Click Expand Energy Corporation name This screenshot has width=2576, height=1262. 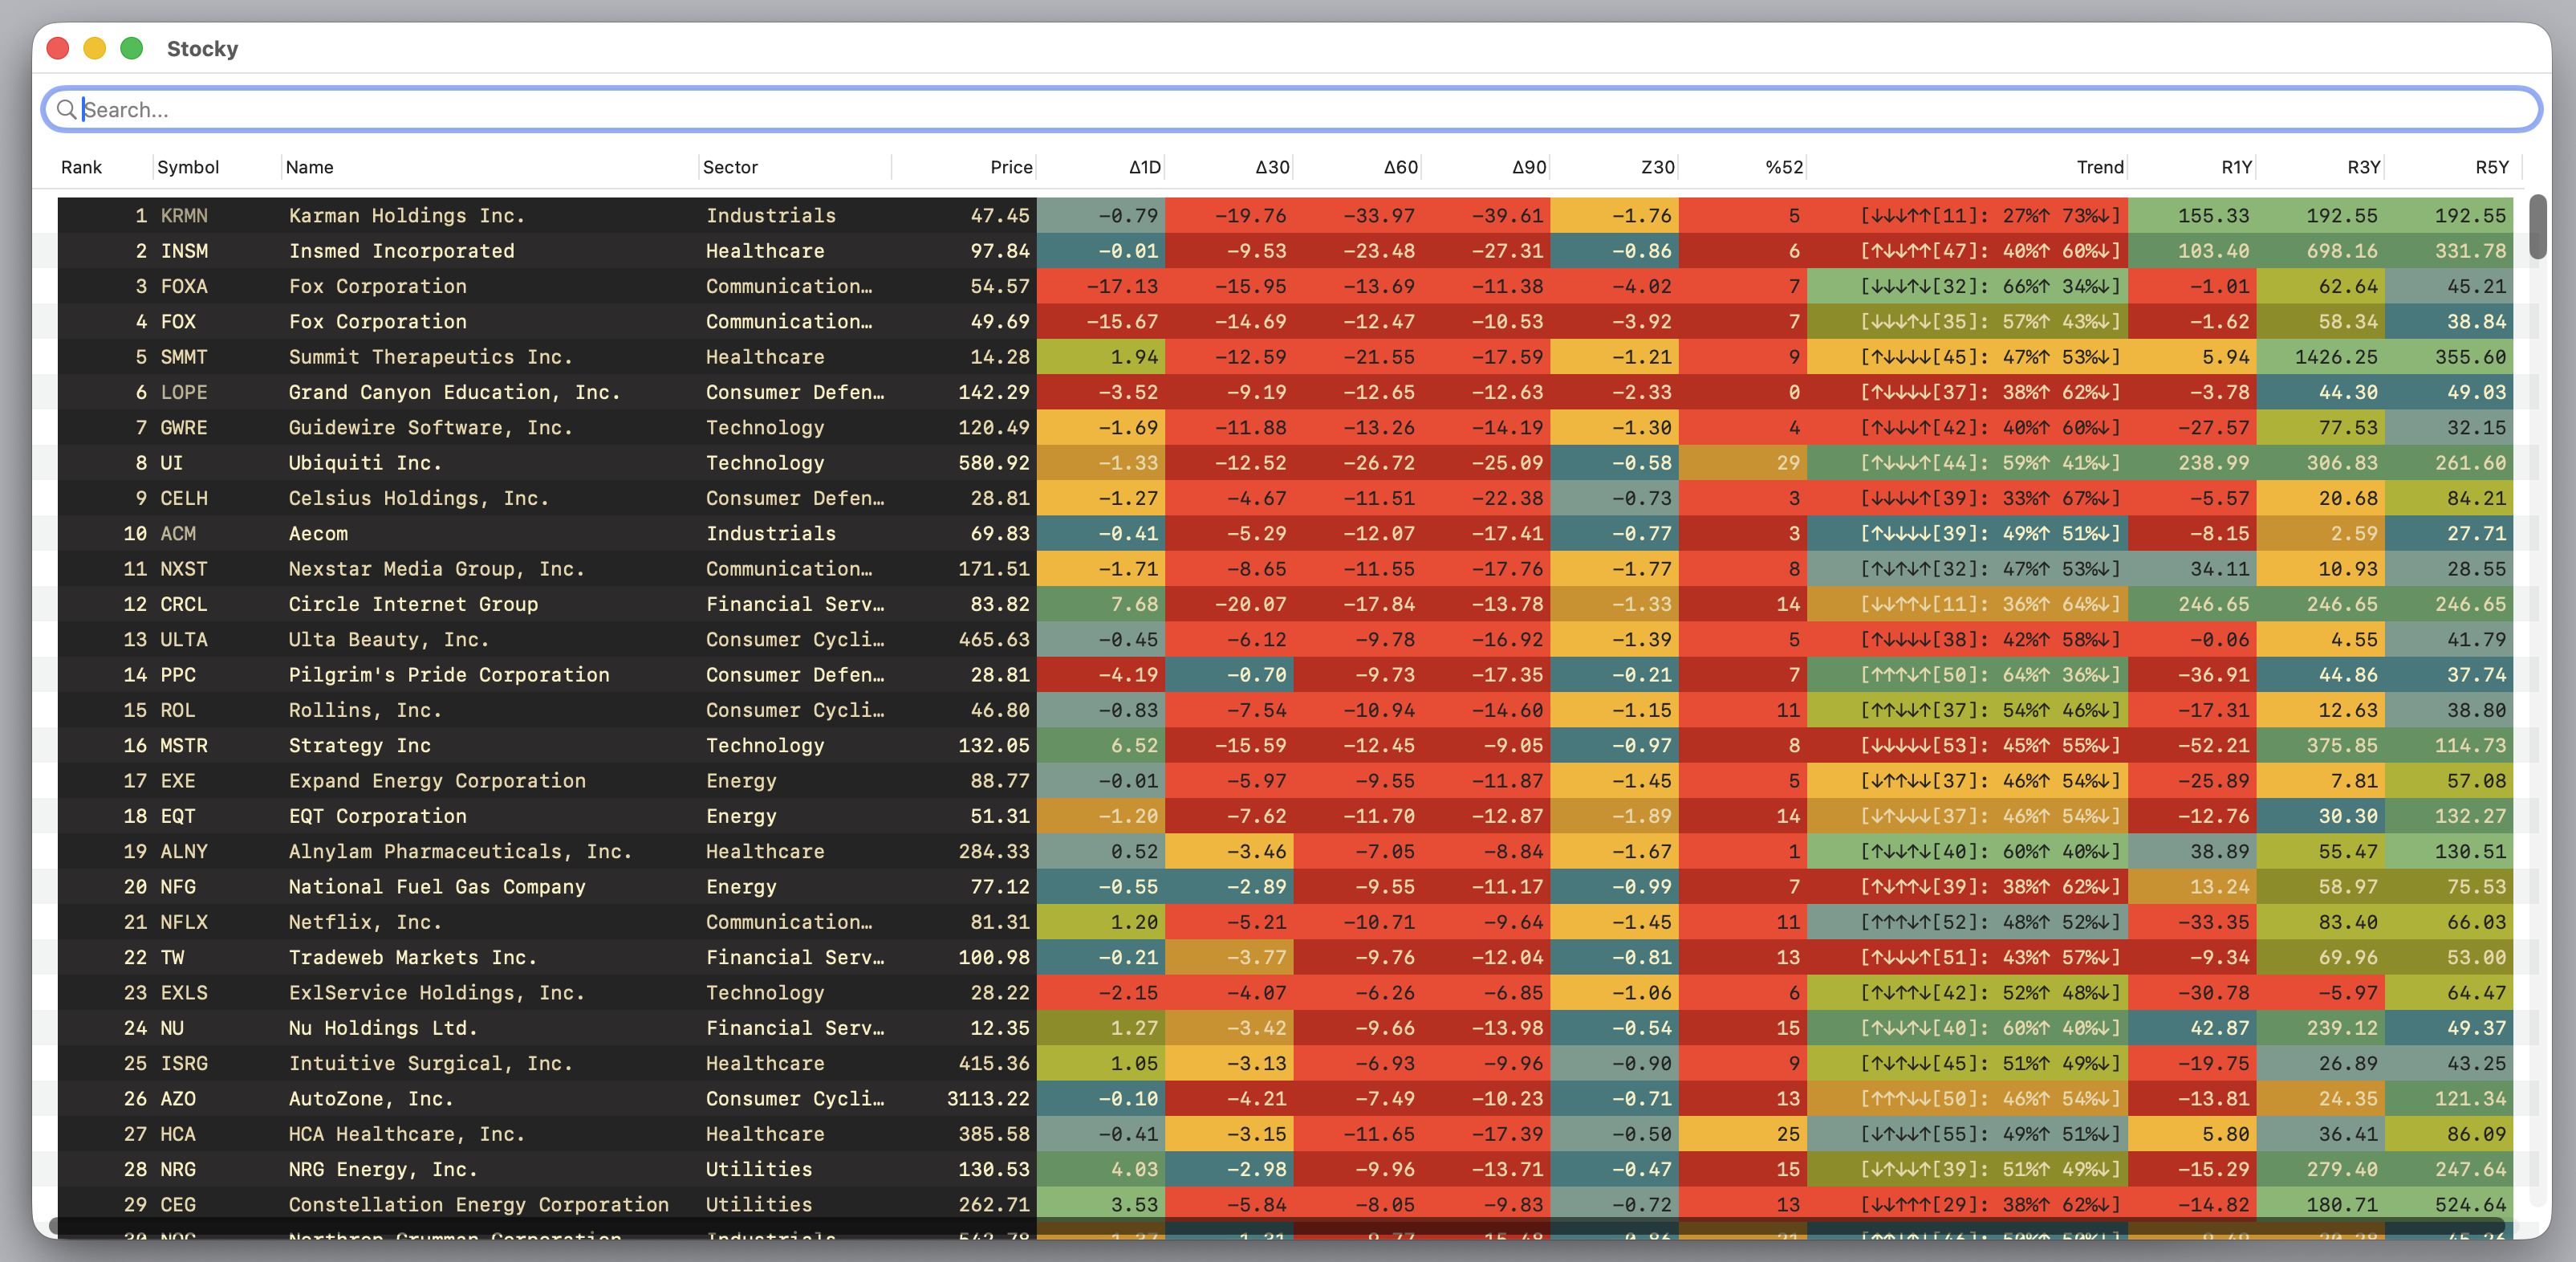(x=437, y=781)
